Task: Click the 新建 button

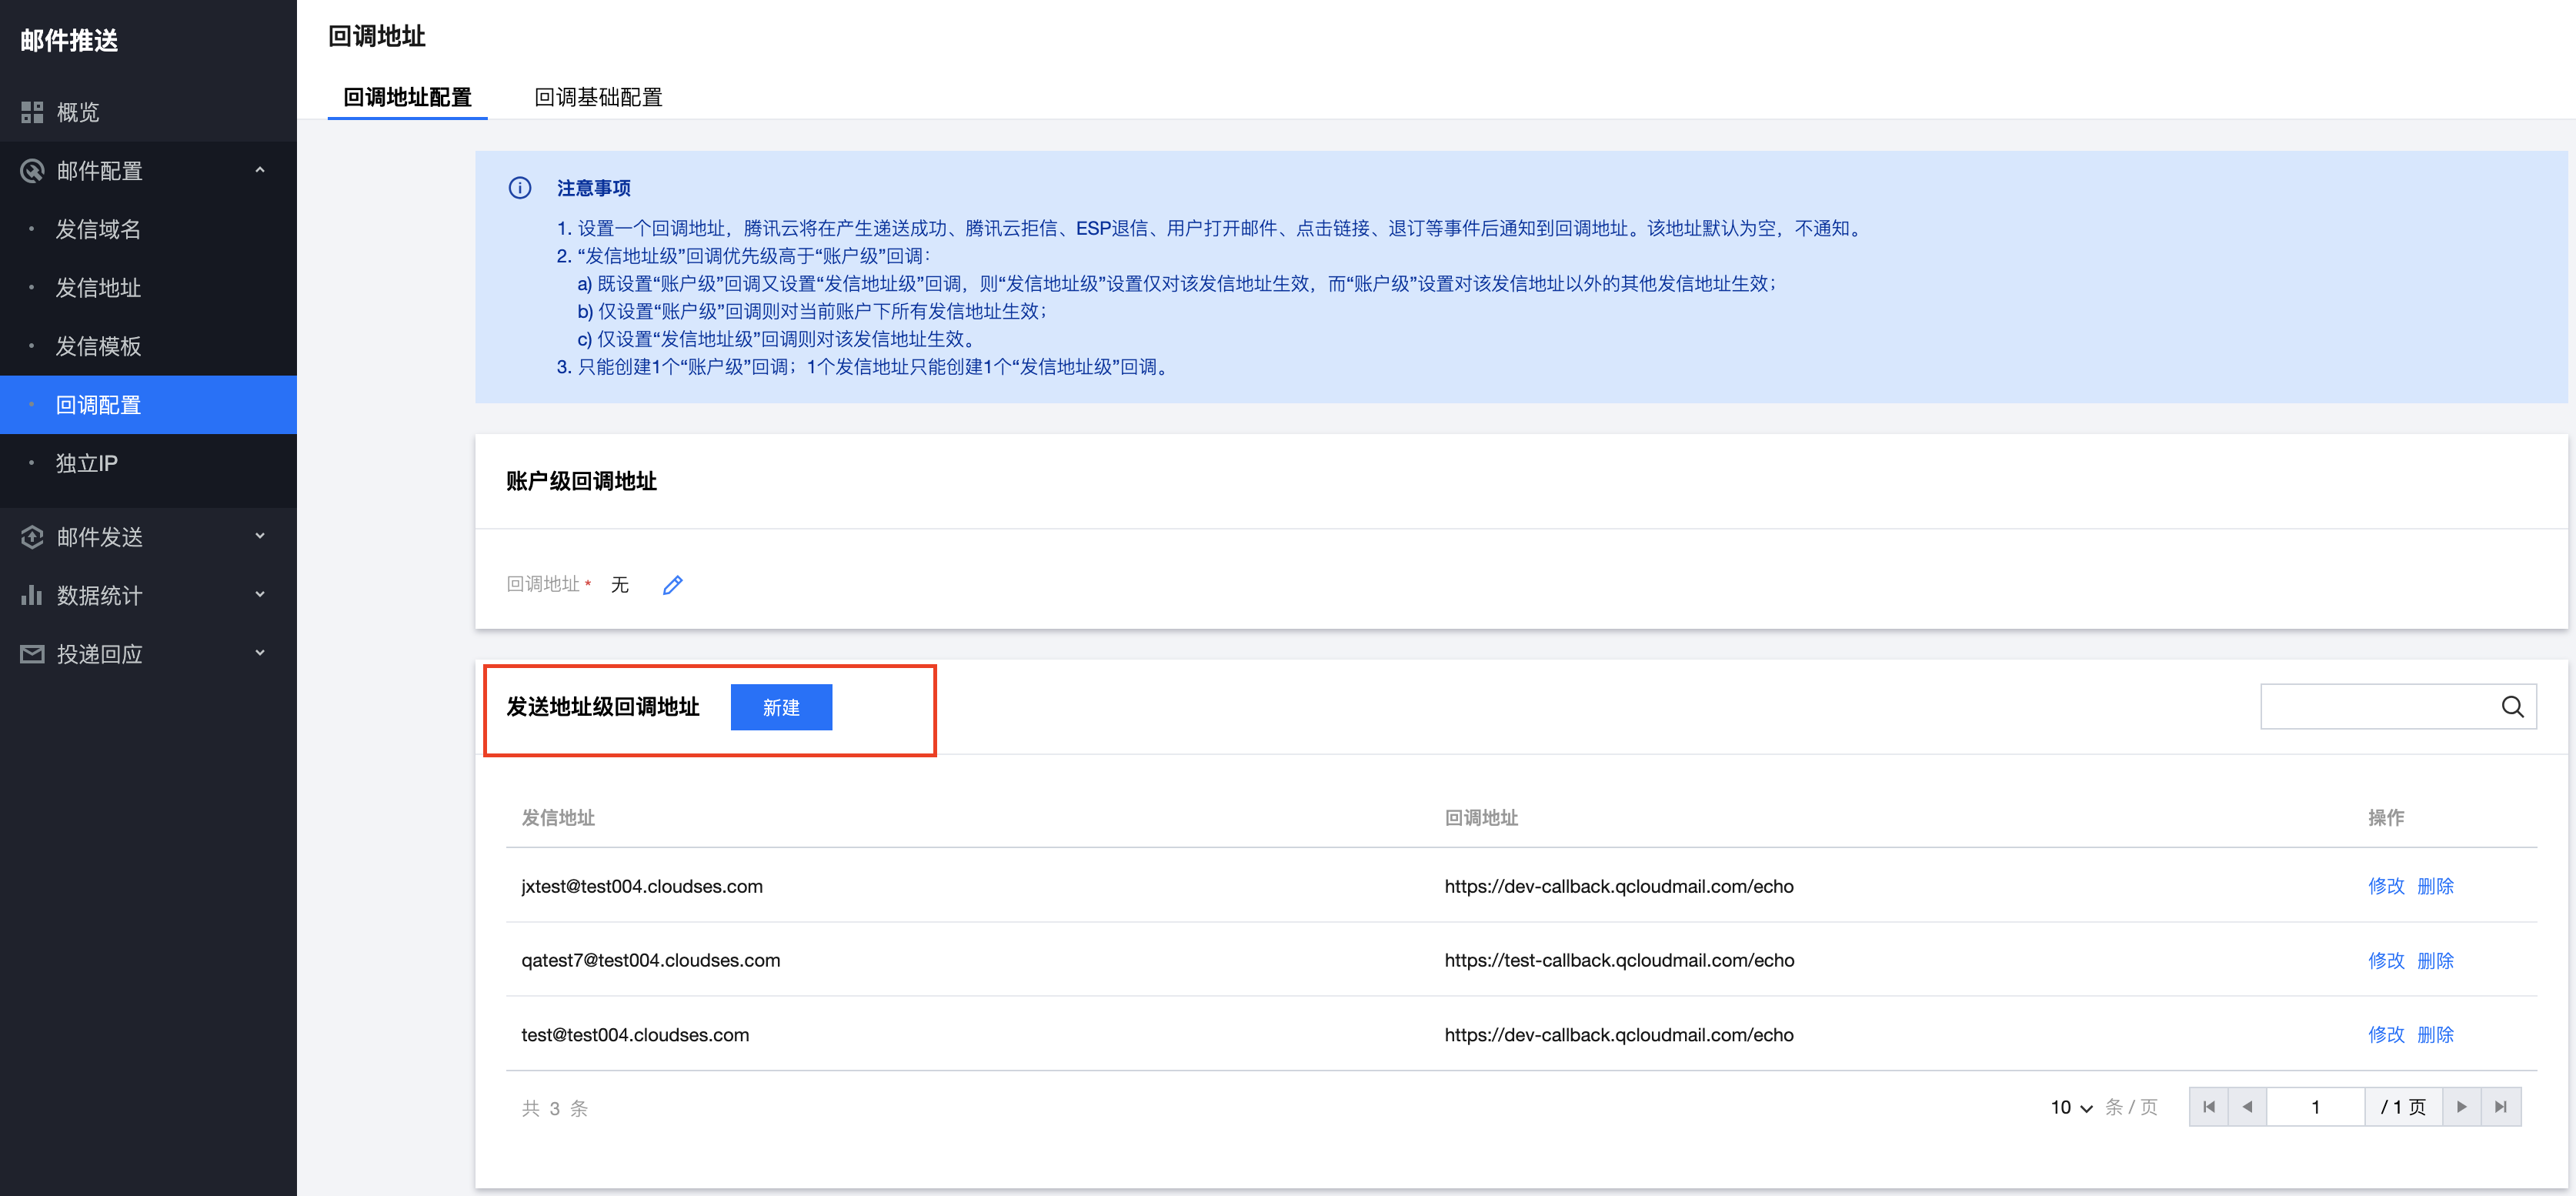Action: coord(781,707)
